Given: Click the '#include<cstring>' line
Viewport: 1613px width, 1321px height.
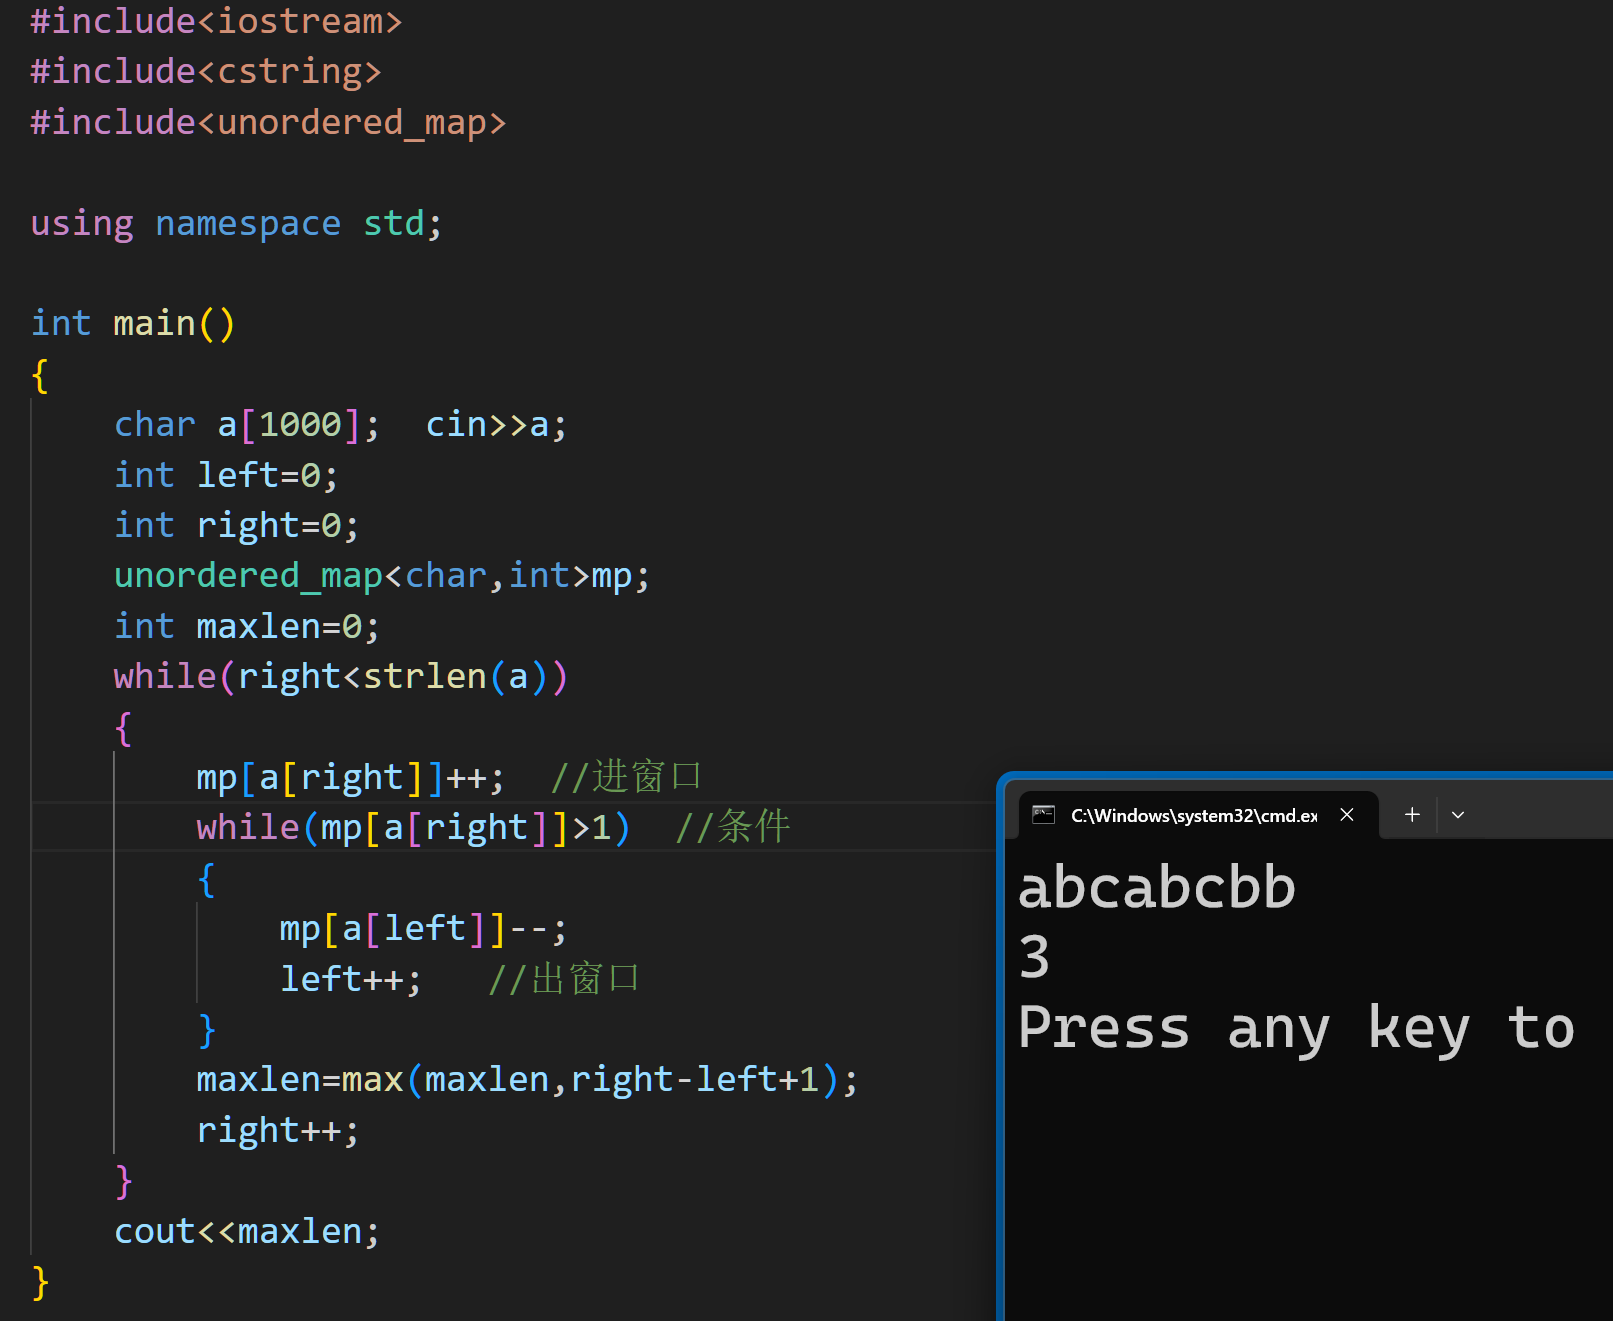Looking at the screenshot, I should tap(206, 71).
